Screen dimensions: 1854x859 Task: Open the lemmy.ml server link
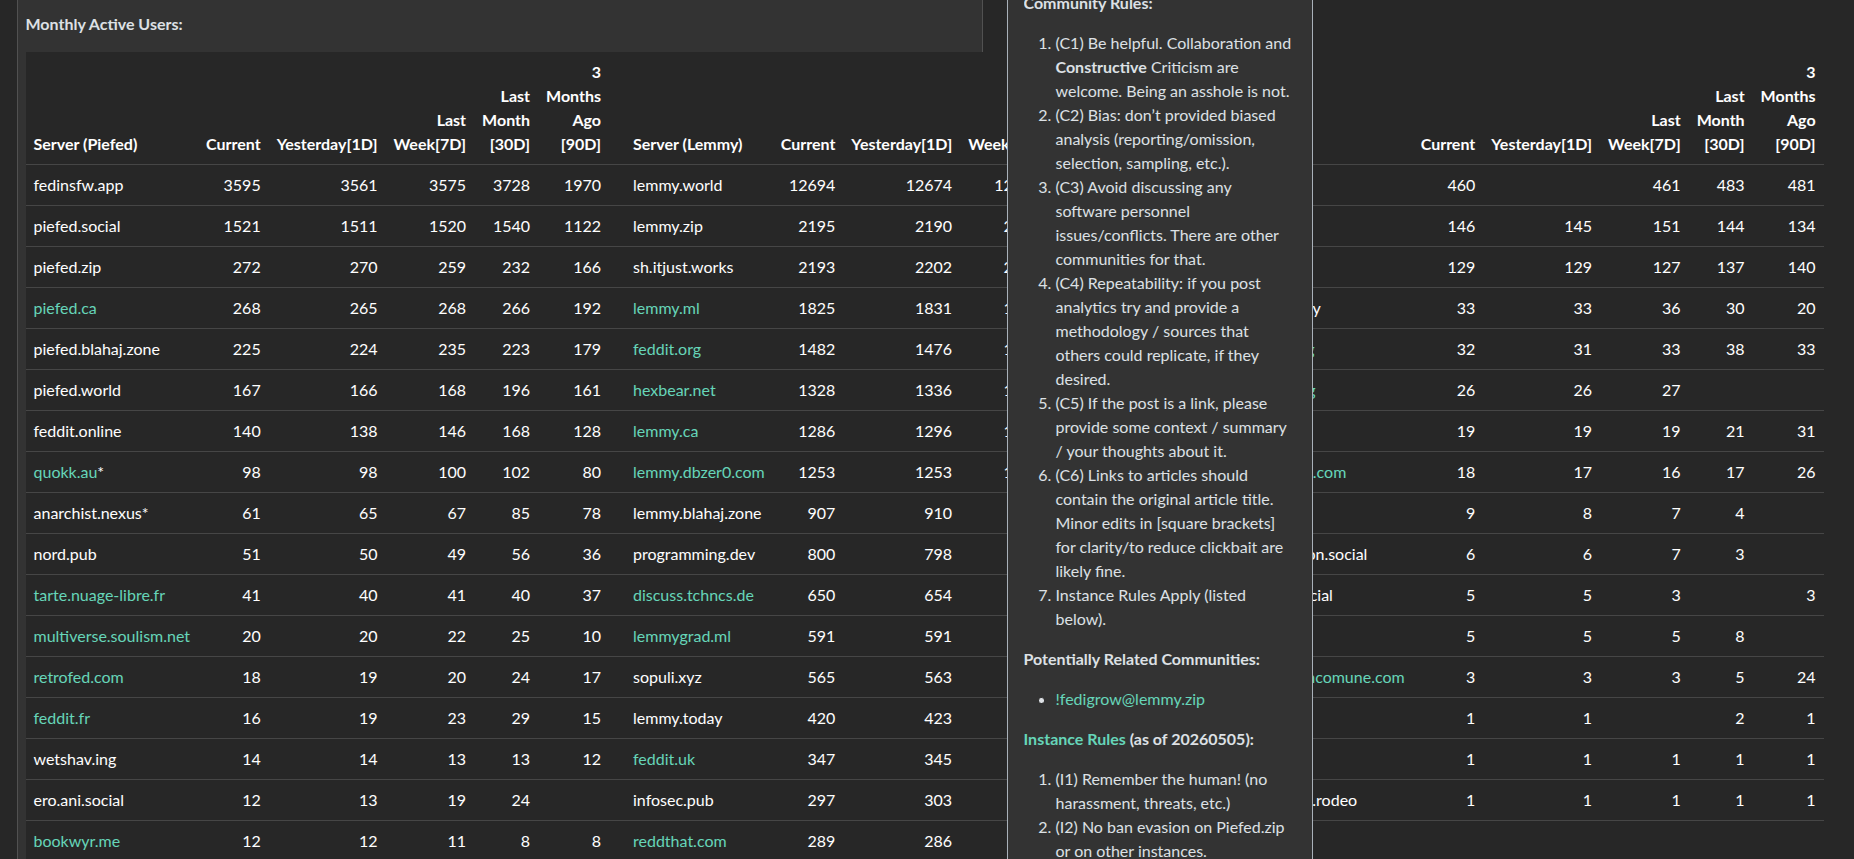pyautogui.click(x=666, y=309)
